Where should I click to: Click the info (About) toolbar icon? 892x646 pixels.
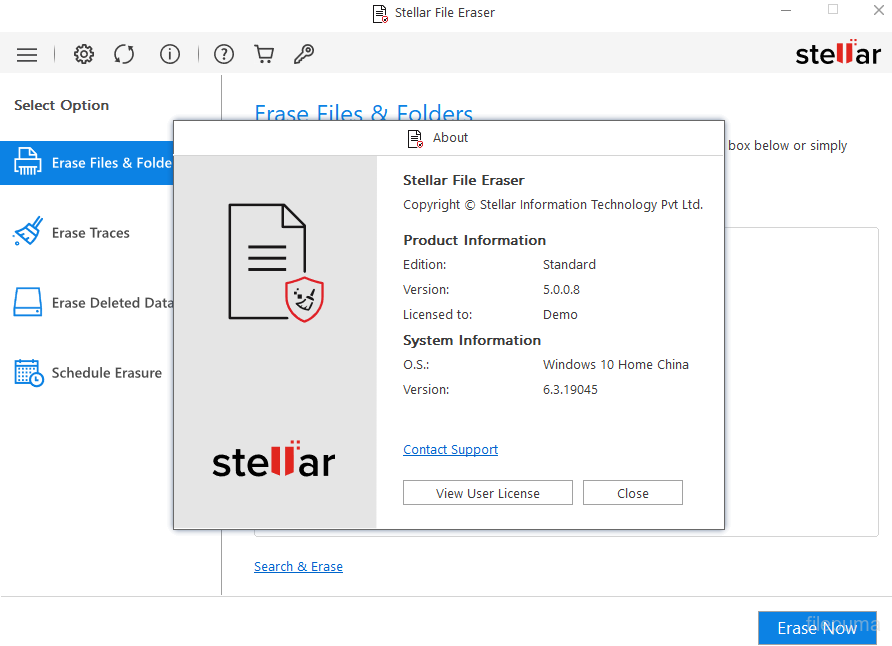pos(170,55)
